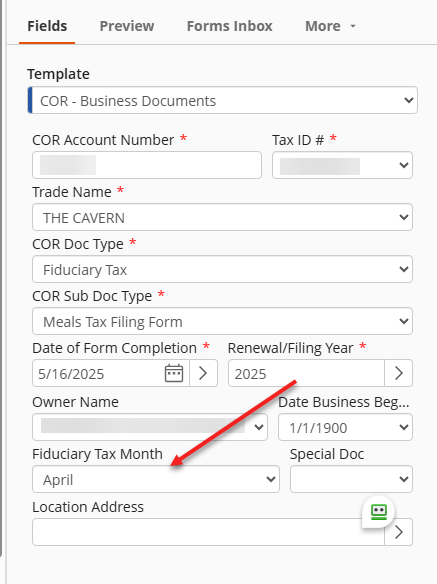The width and height of the screenshot is (437, 584).
Task: Open the Template dropdown COR - Business Documents
Action: (223, 100)
